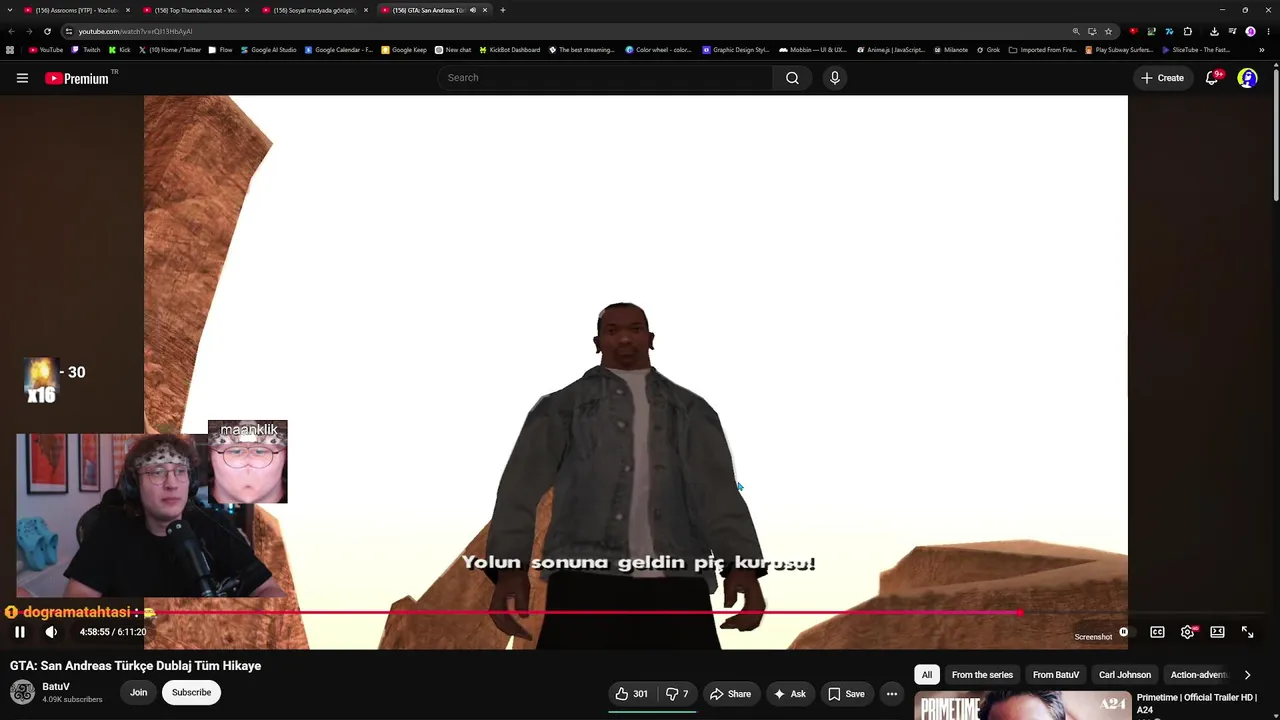Switch the player to theater mode
The height and width of the screenshot is (720, 1280).
click(x=1217, y=632)
